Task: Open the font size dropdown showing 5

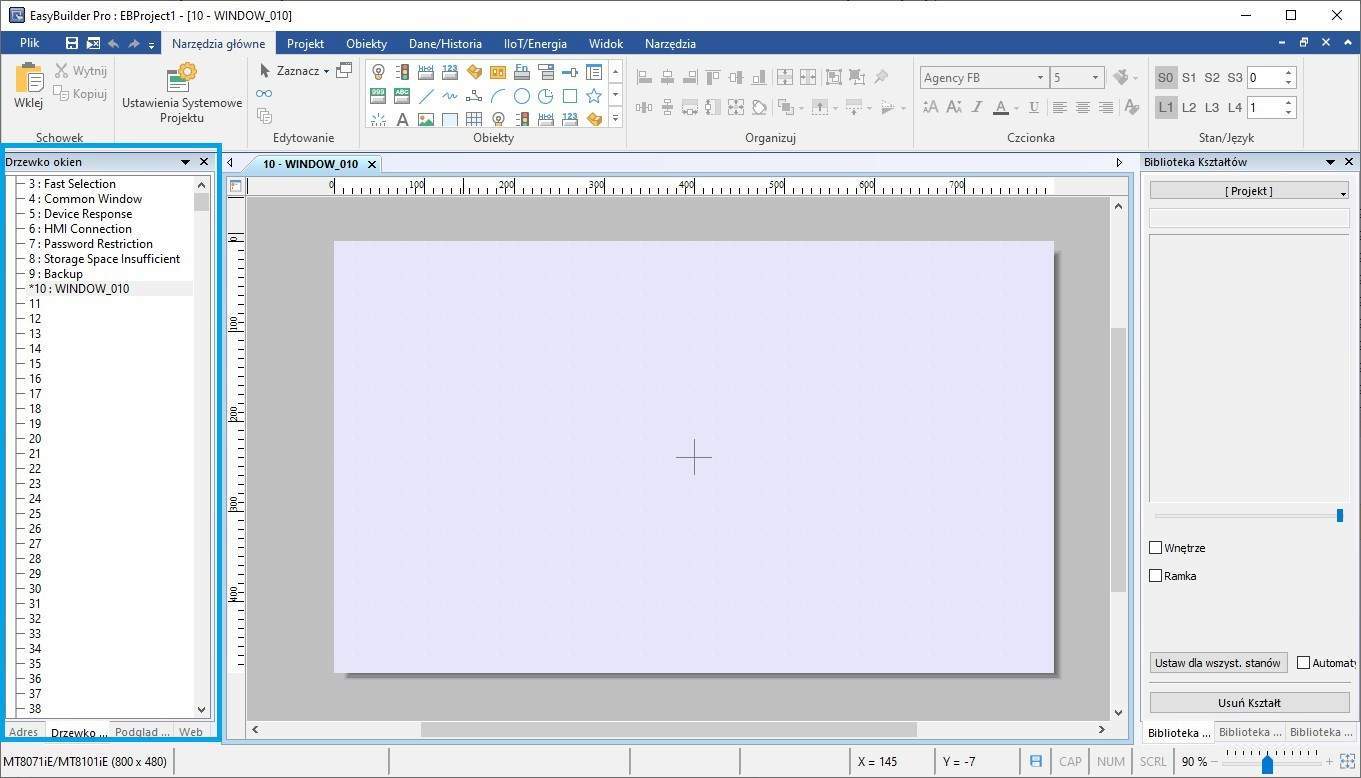Action: click(1095, 77)
